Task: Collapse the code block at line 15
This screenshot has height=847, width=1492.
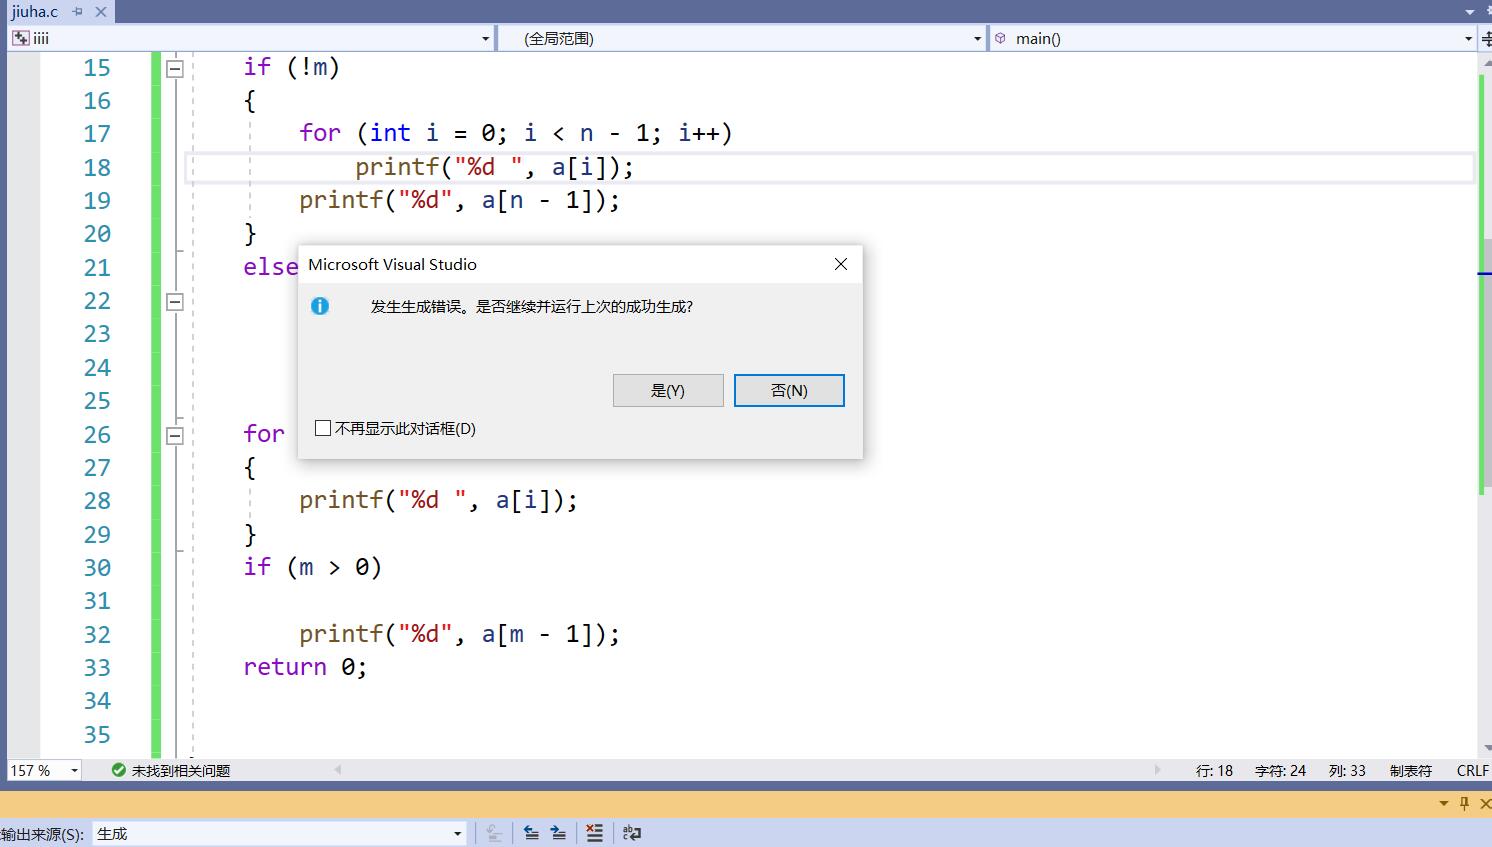Action: tap(175, 69)
